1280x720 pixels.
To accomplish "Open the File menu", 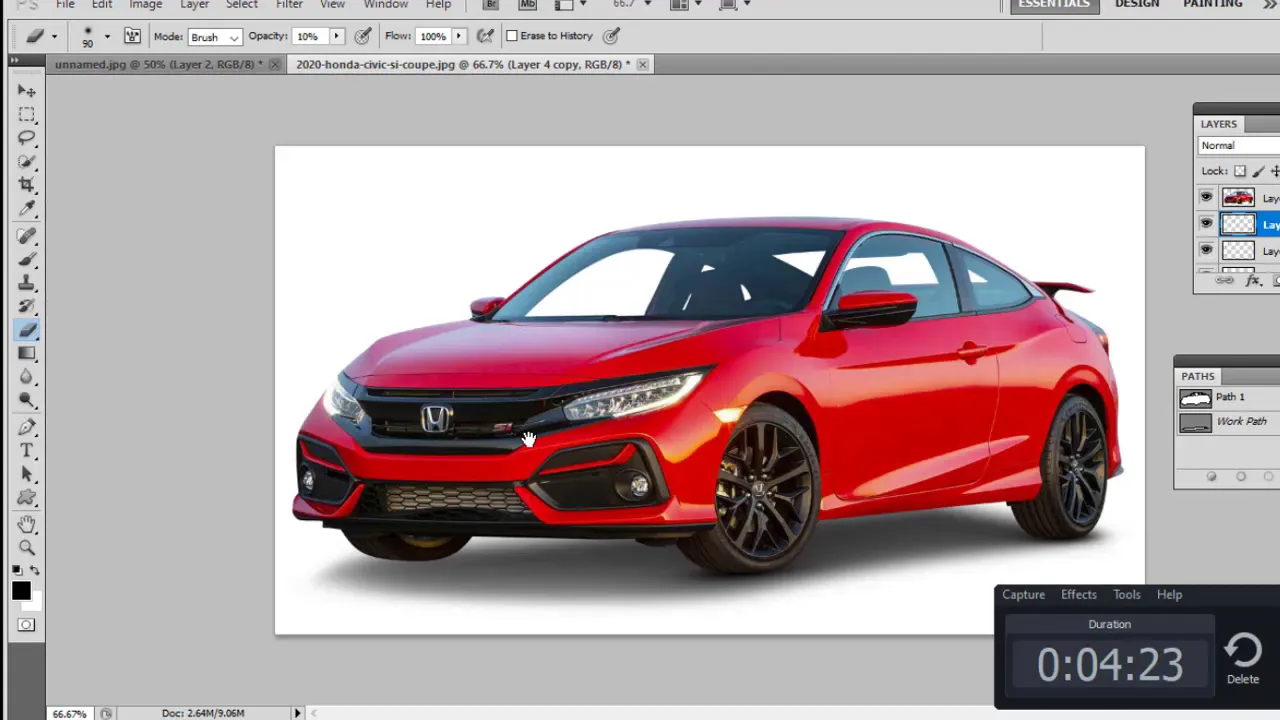I will (x=65, y=5).
